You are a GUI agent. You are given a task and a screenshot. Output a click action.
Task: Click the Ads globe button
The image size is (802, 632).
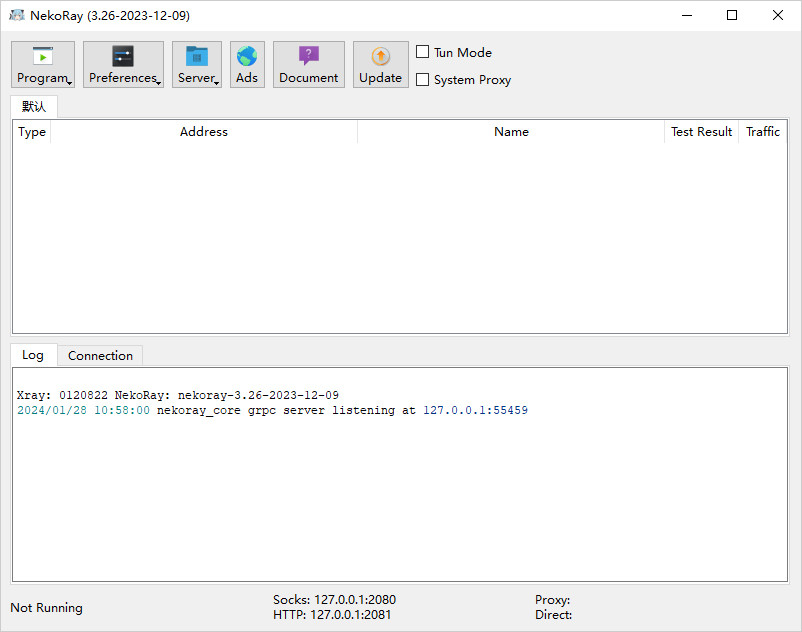click(x=247, y=64)
